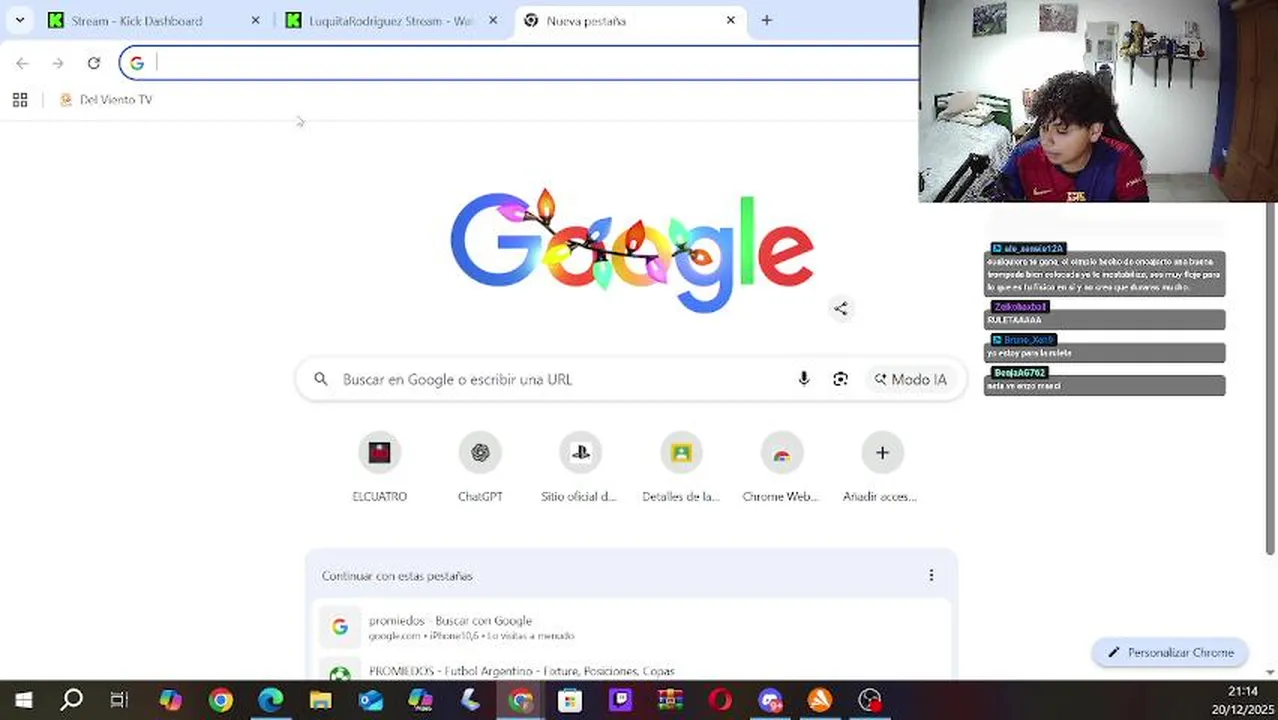Image resolution: width=1278 pixels, height=720 pixels.
Task: Open promiedos - Buscar con Google entry
Action: tap(631, 627)
